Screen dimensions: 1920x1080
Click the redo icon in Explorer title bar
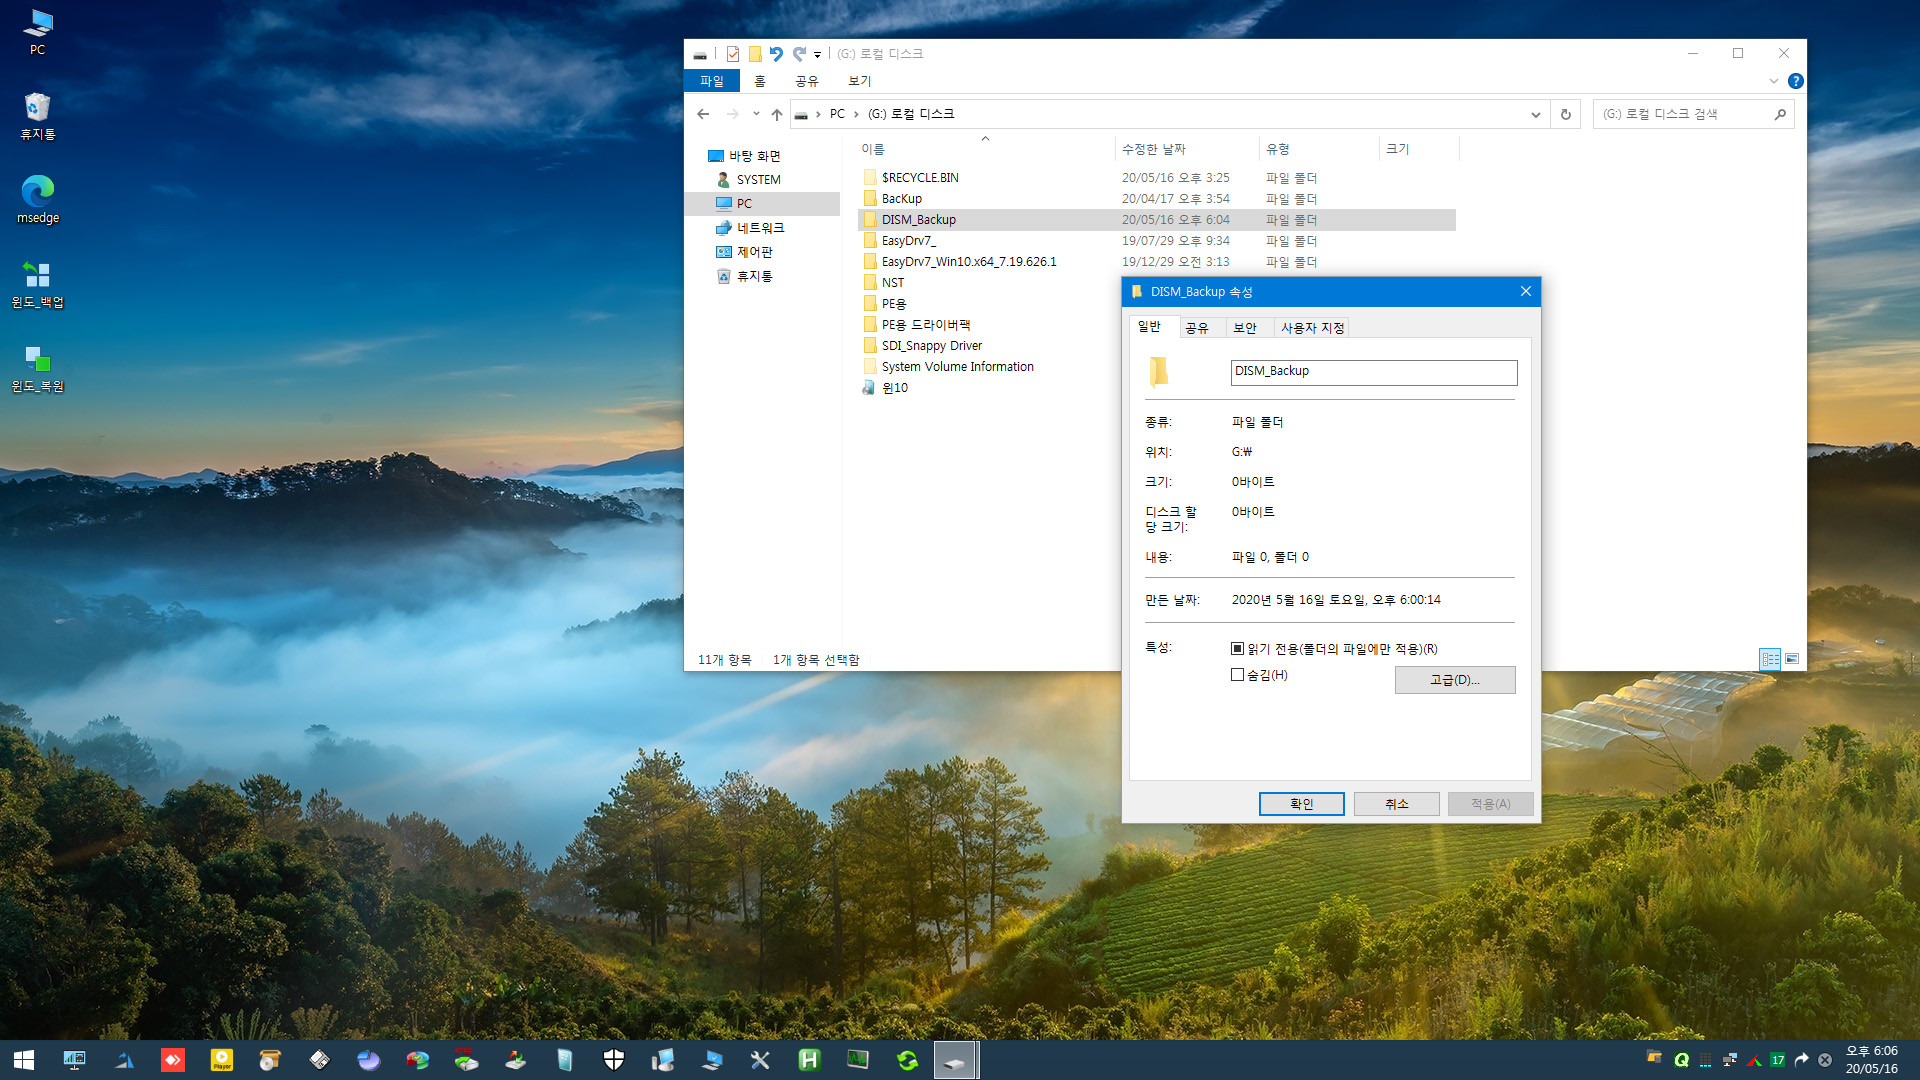[799, 54]
